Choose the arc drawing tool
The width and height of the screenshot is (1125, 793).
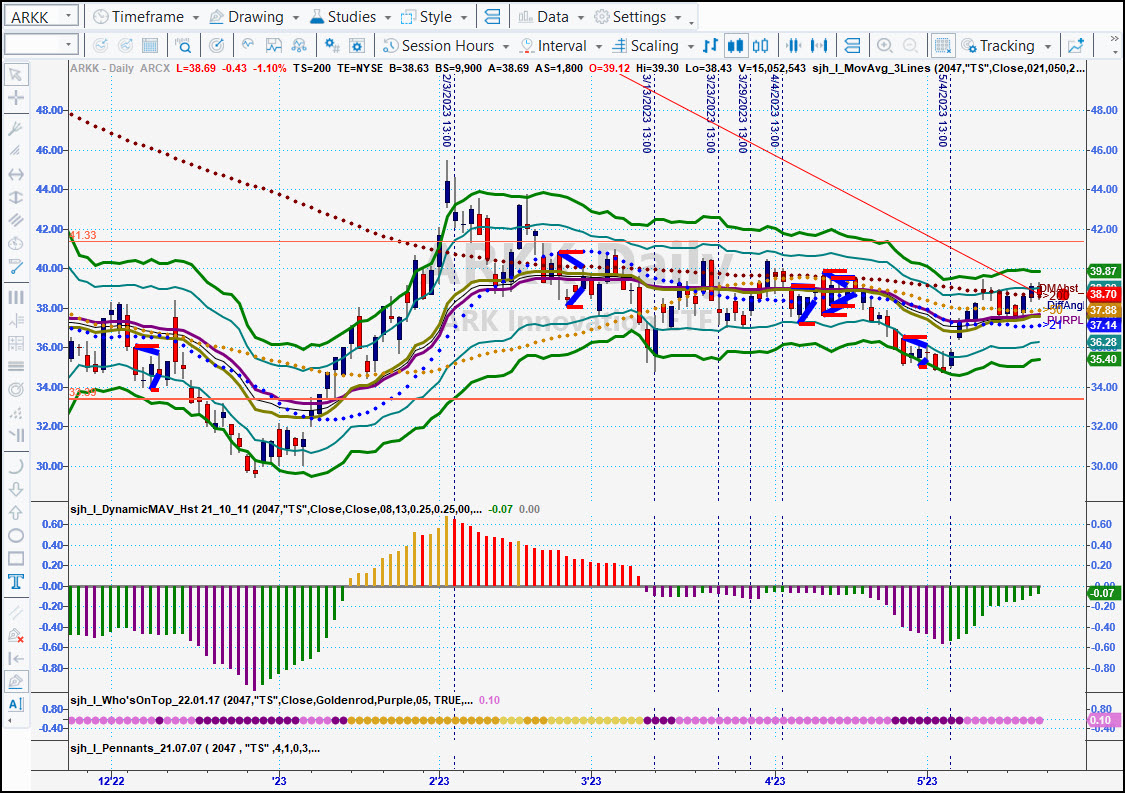(16, 466)
